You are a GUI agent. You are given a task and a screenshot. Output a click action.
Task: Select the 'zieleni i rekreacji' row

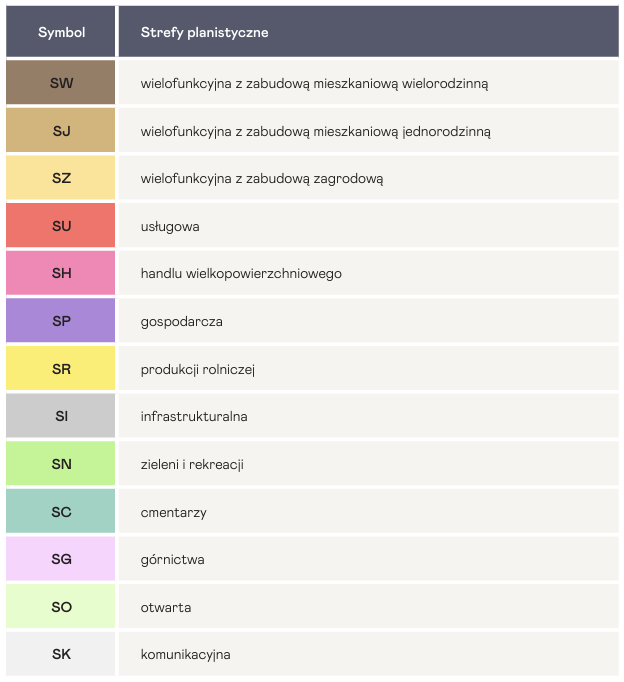coord(192,464)
